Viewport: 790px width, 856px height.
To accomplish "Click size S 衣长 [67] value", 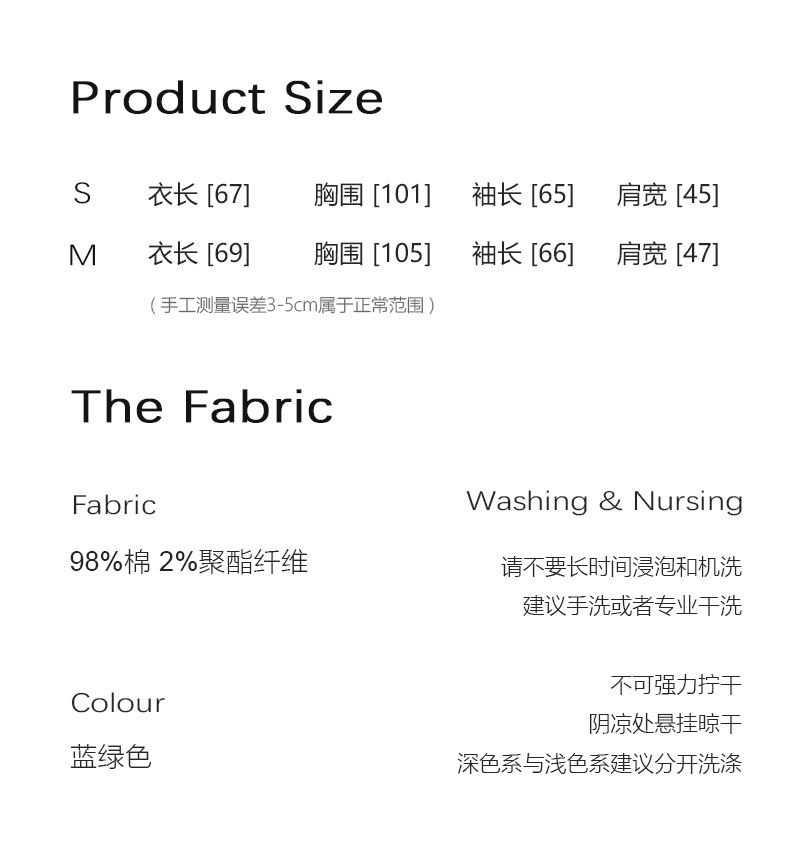I will pyautogui.click(x=199, y=194).
